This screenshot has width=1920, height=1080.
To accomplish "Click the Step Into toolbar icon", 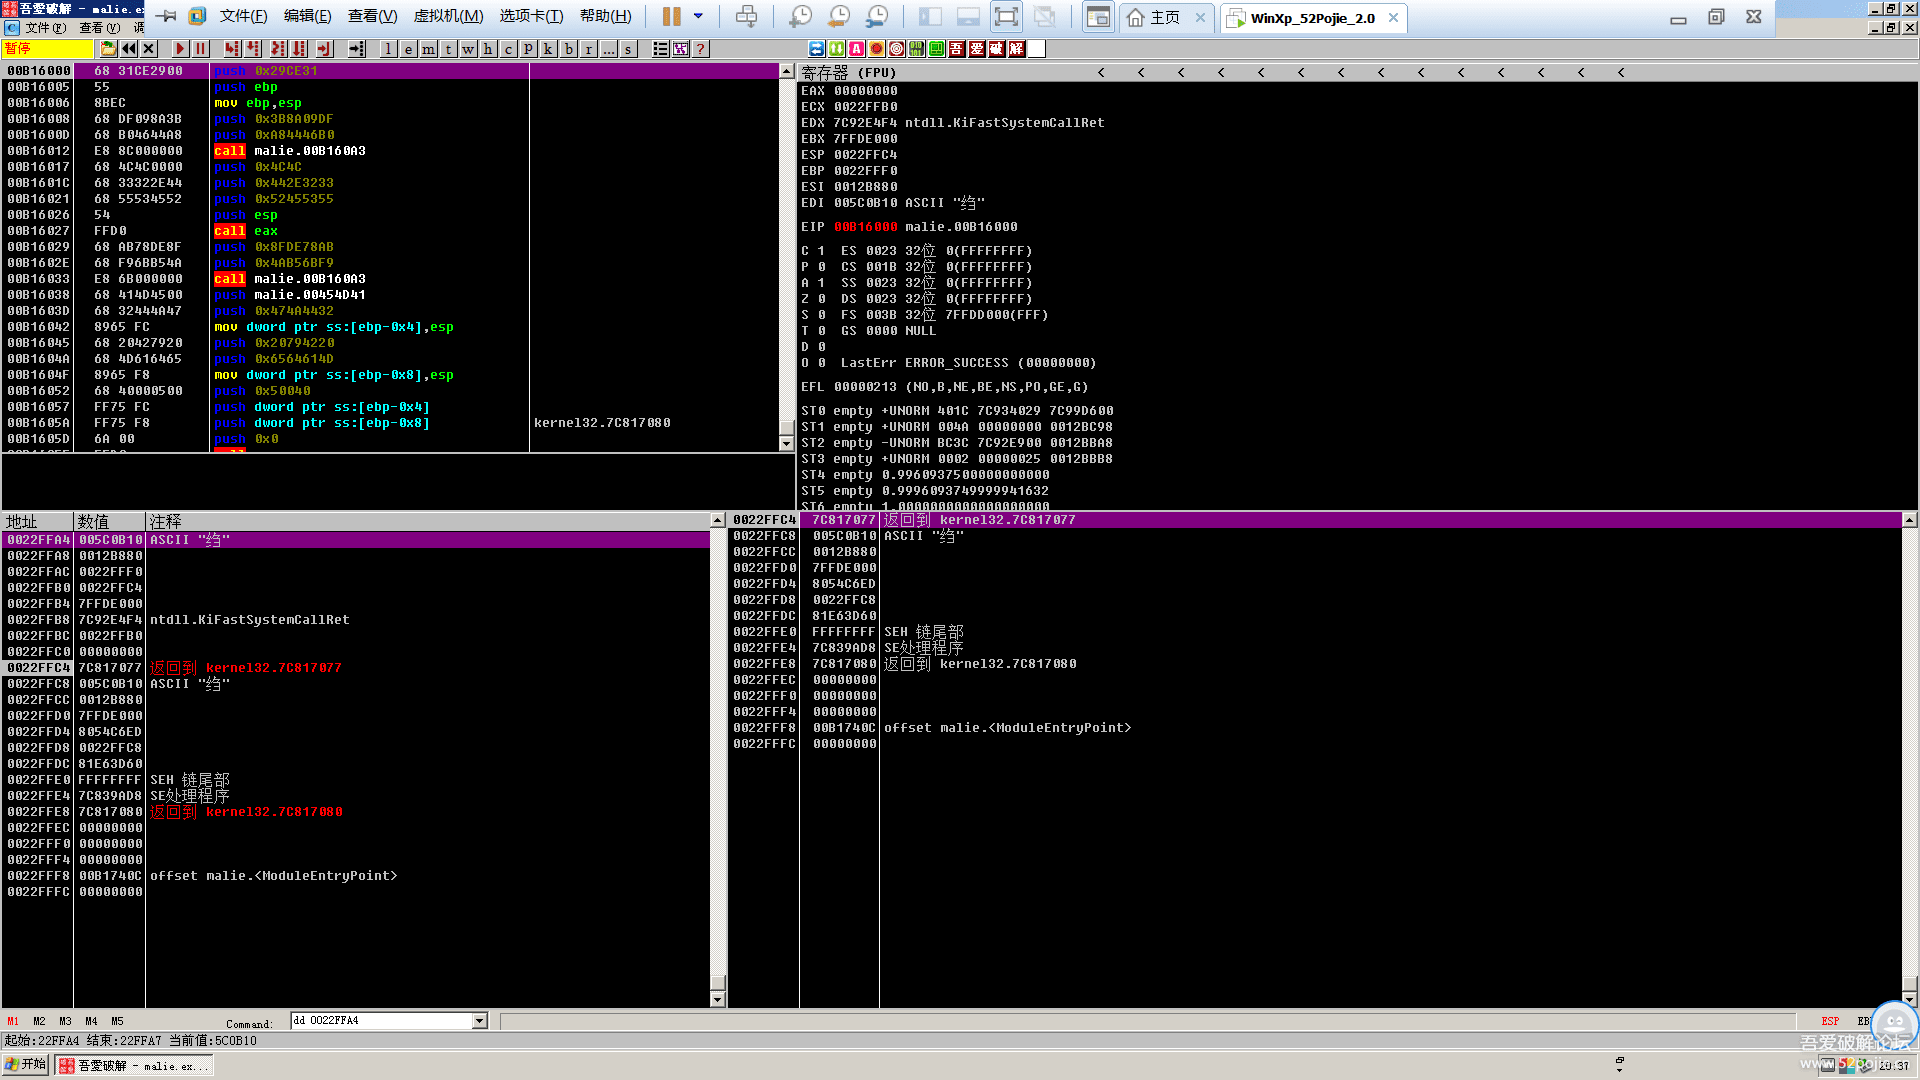I will click(232, 49).
